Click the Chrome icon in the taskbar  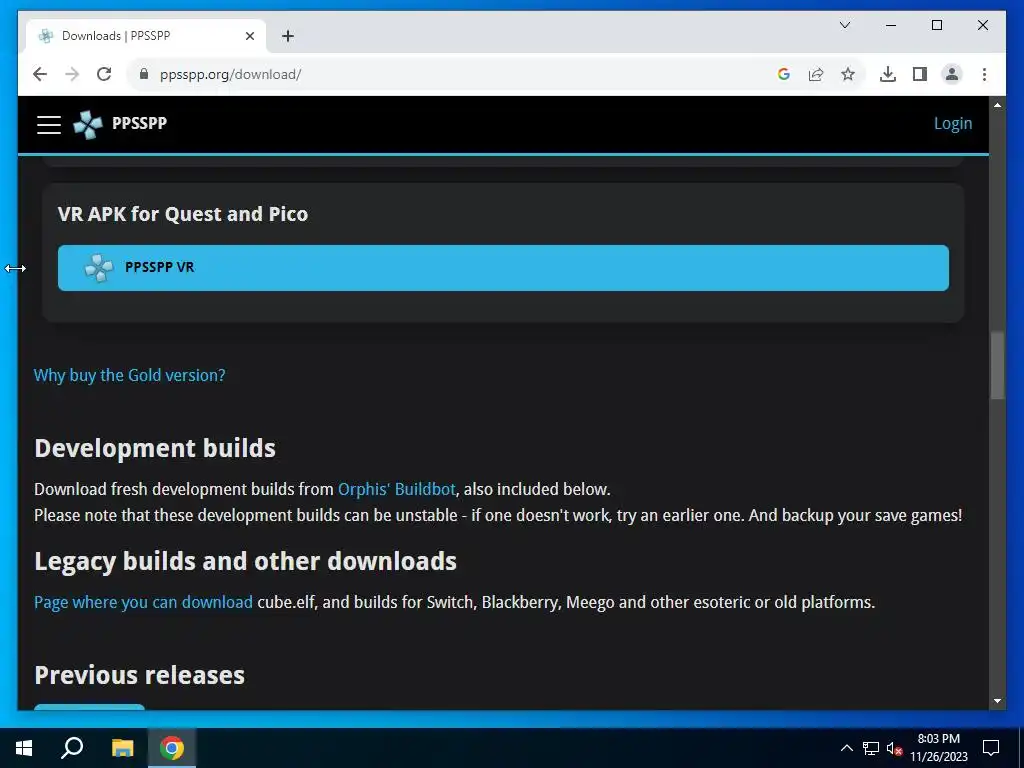(x=172, y=748)
